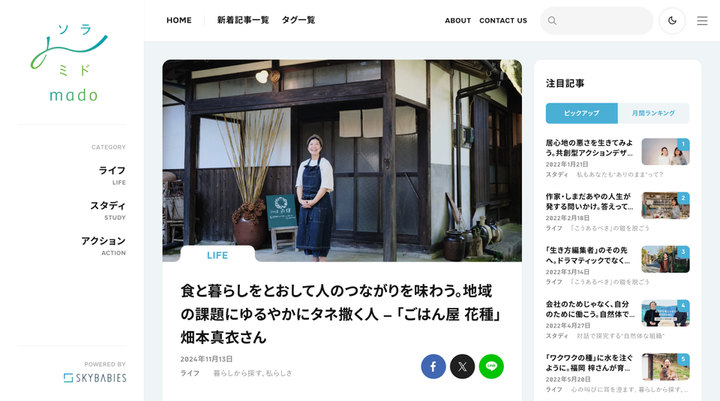Open the hamburger menu icon

(x=702, y=21)
